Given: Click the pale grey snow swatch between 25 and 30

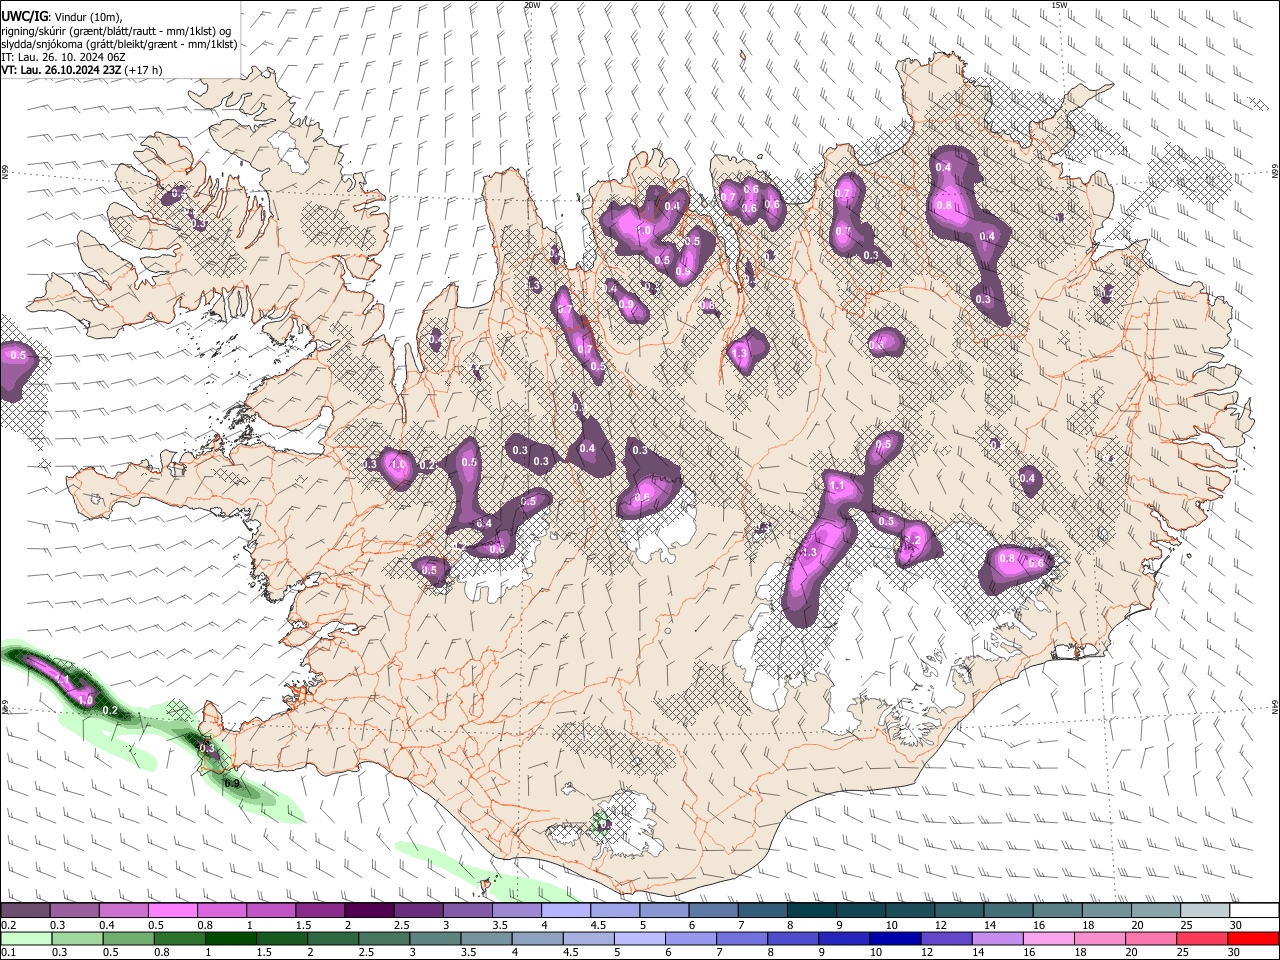Looking at the screenshot, I should tap(1206, 911).
